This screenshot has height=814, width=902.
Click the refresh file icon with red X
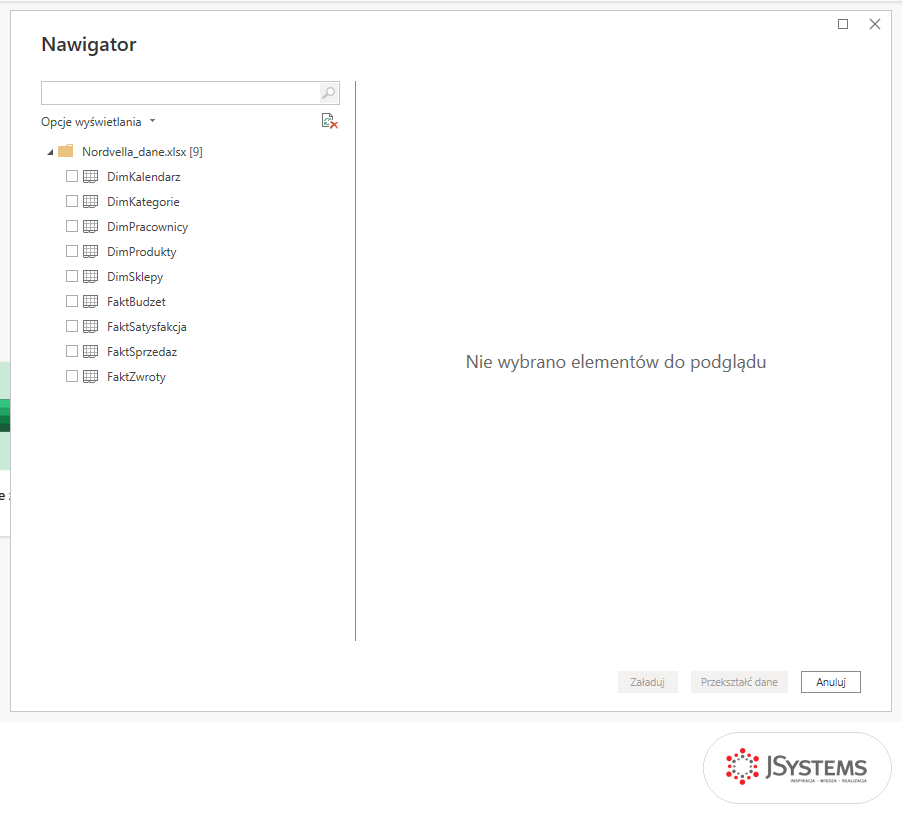tap(330, 121)
